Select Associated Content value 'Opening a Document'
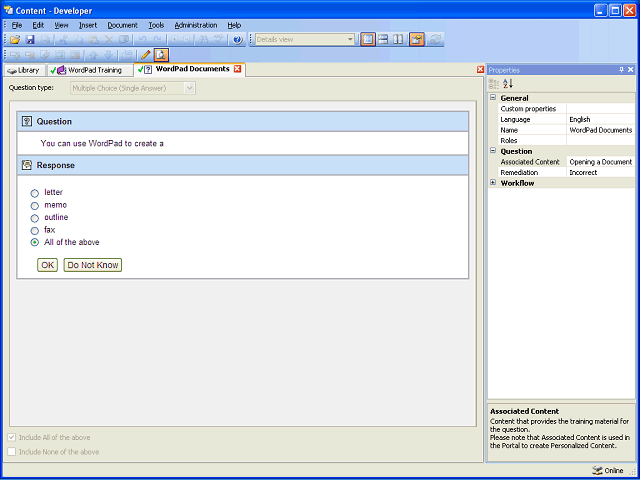This screenshot has height=480, width=640. [x=600, y=162]
